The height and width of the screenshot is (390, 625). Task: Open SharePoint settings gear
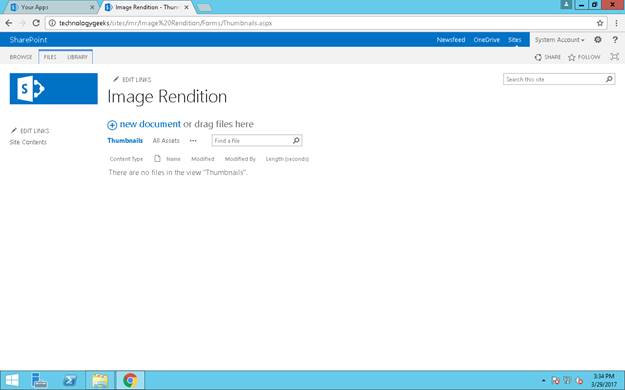click(x=597, y=39)
